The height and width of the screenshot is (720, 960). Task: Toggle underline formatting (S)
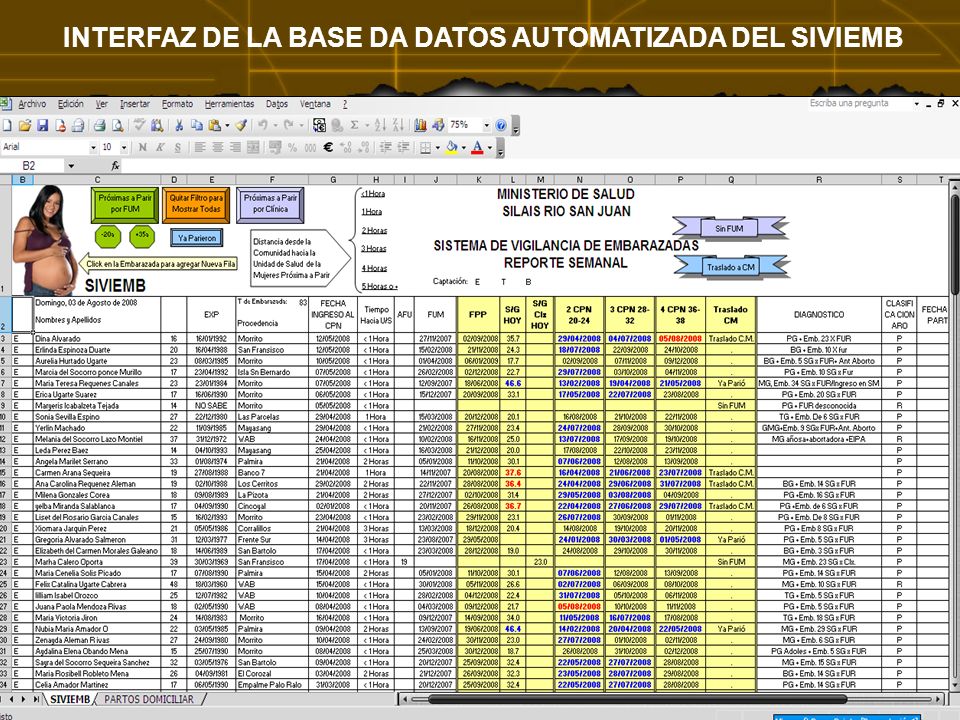(178, 148)
